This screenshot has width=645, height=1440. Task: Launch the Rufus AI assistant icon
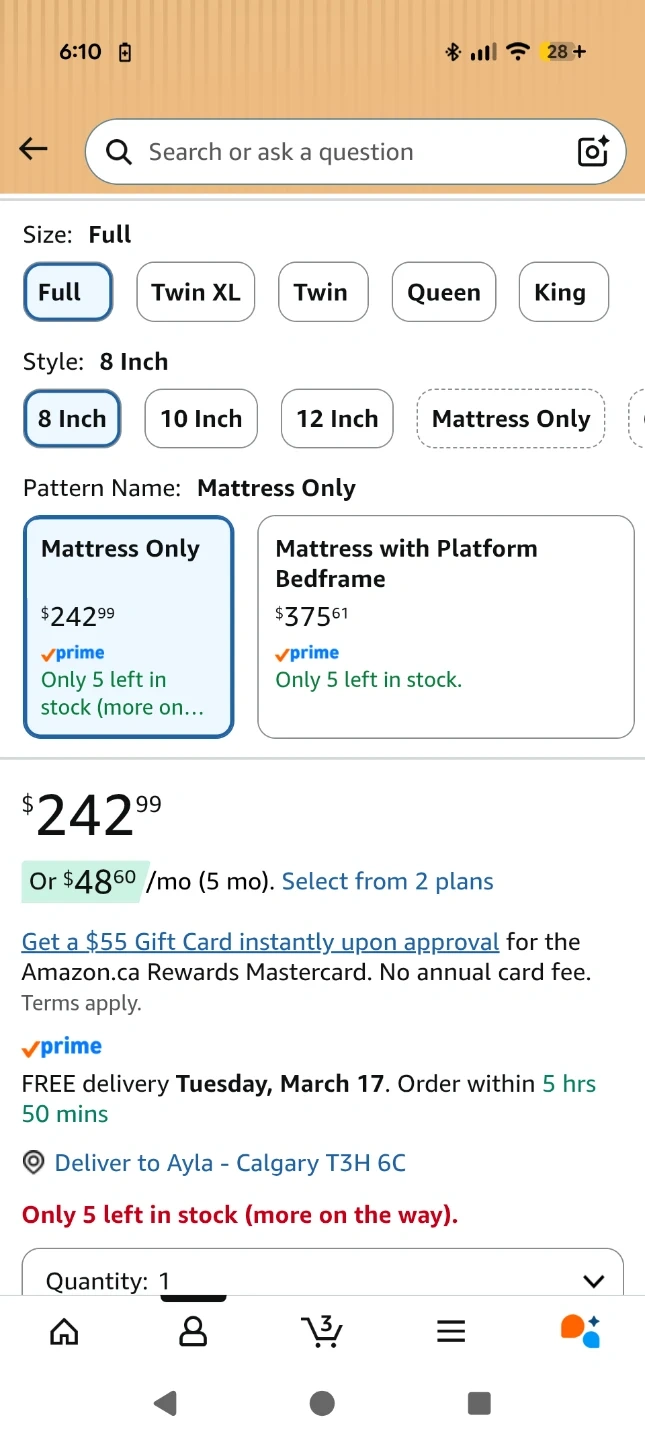coord(580,1331)
